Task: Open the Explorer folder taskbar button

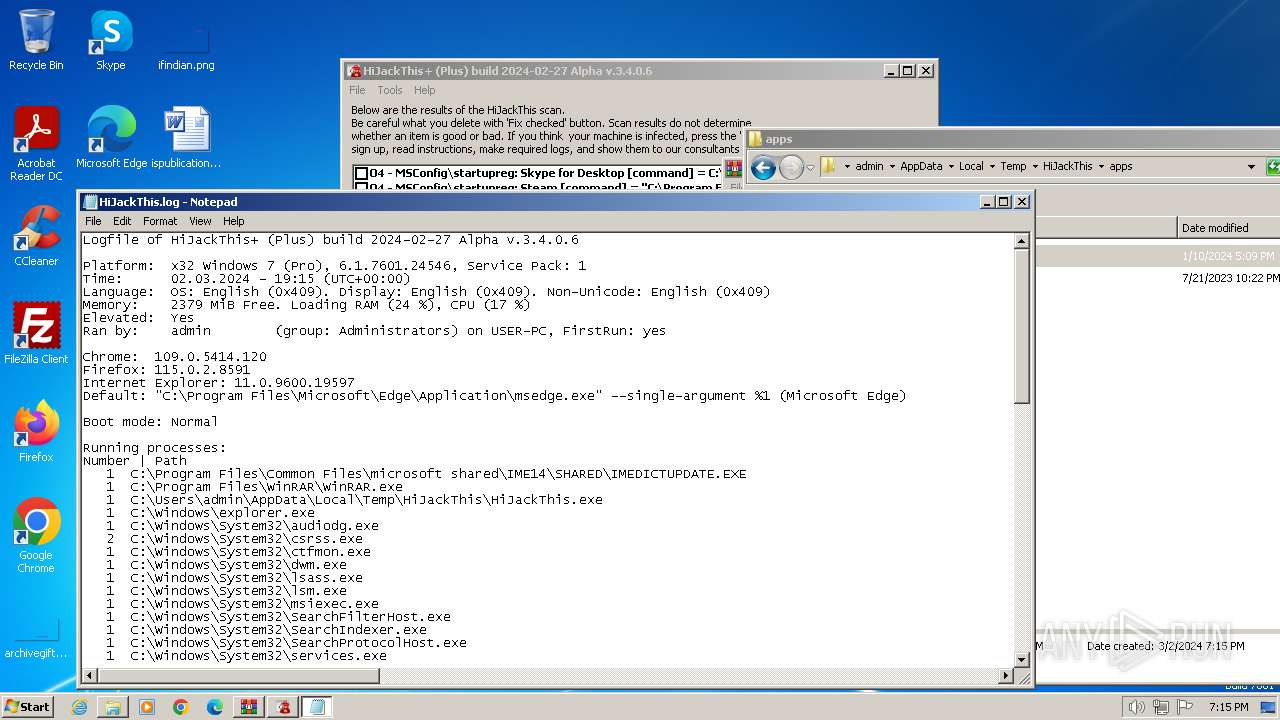Action: 113,707
